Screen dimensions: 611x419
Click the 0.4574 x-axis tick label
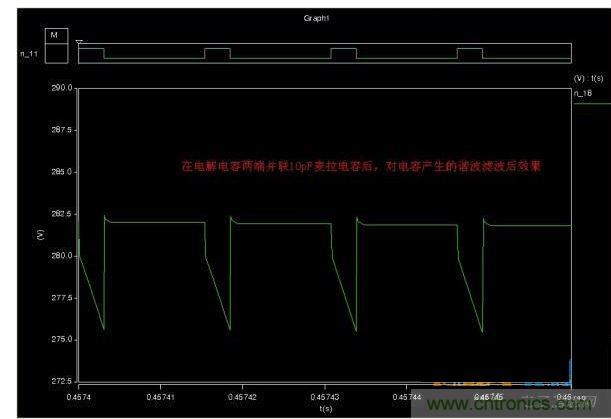click(x=77, y=396)
